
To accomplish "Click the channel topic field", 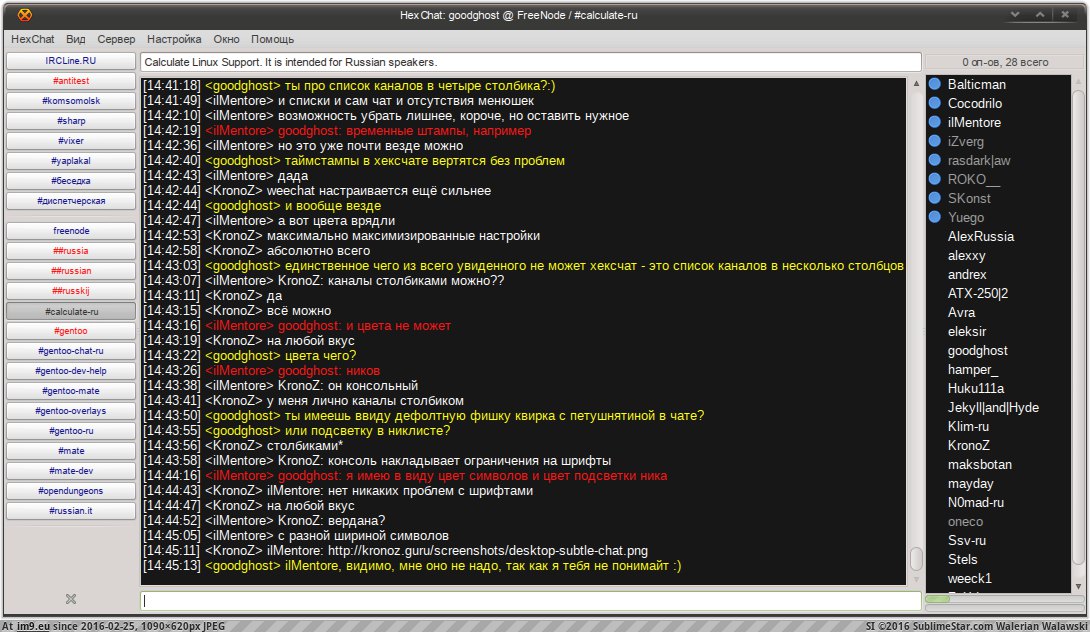I will [x=530, y=62].
